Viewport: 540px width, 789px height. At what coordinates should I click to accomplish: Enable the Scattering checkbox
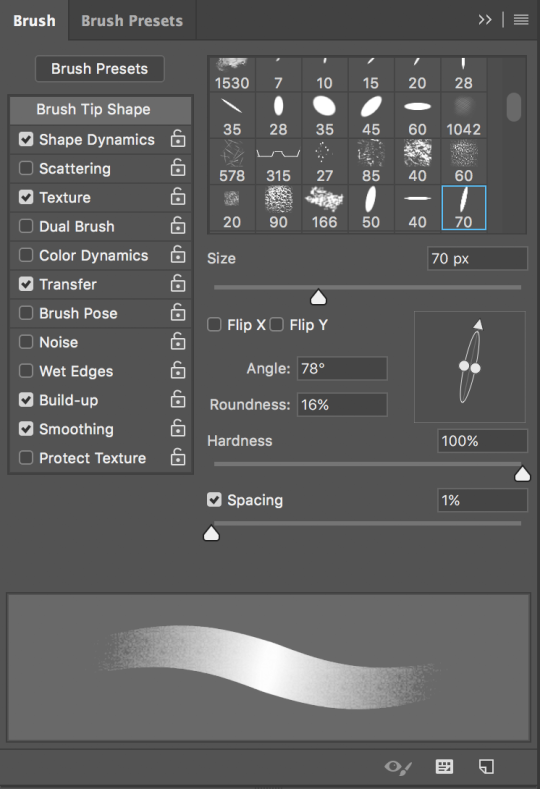26,168
